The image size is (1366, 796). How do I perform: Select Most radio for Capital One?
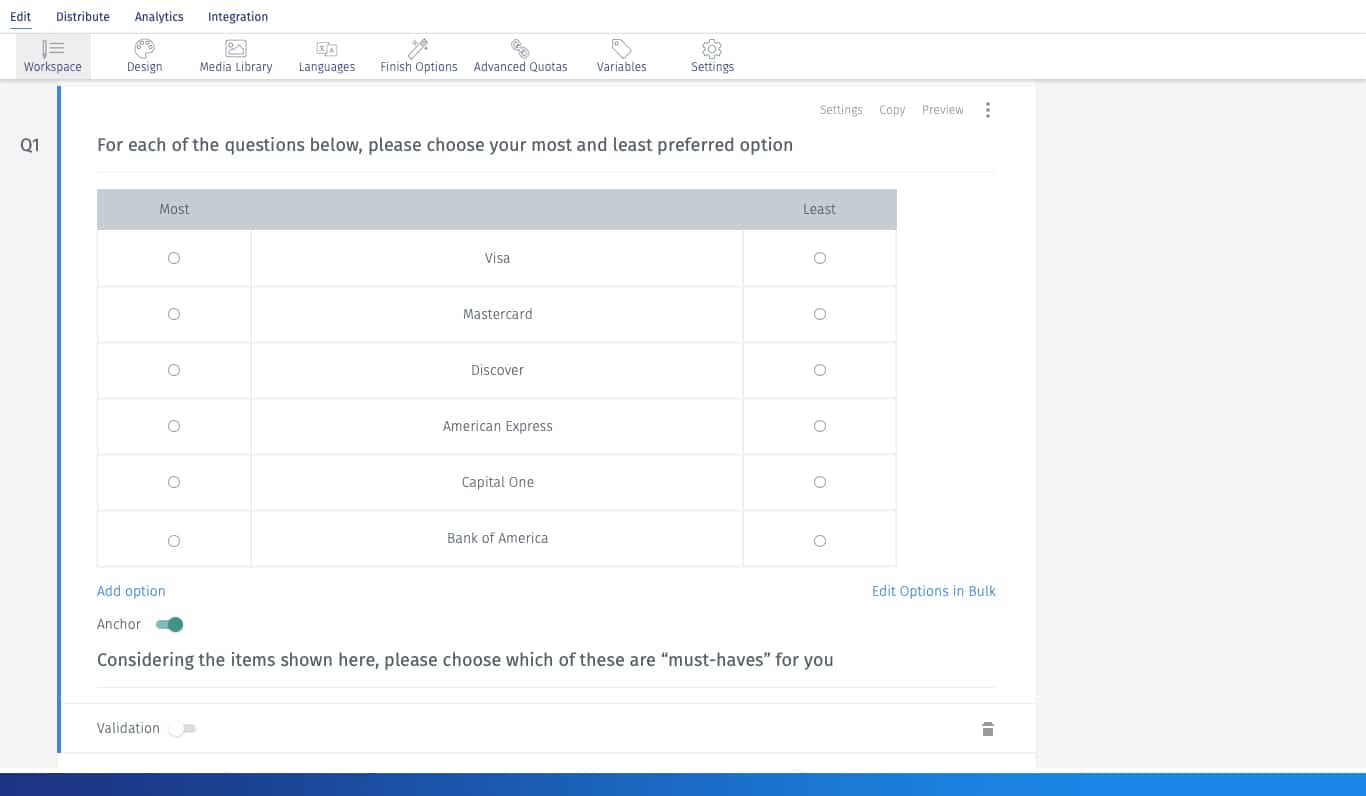[174, 482]
